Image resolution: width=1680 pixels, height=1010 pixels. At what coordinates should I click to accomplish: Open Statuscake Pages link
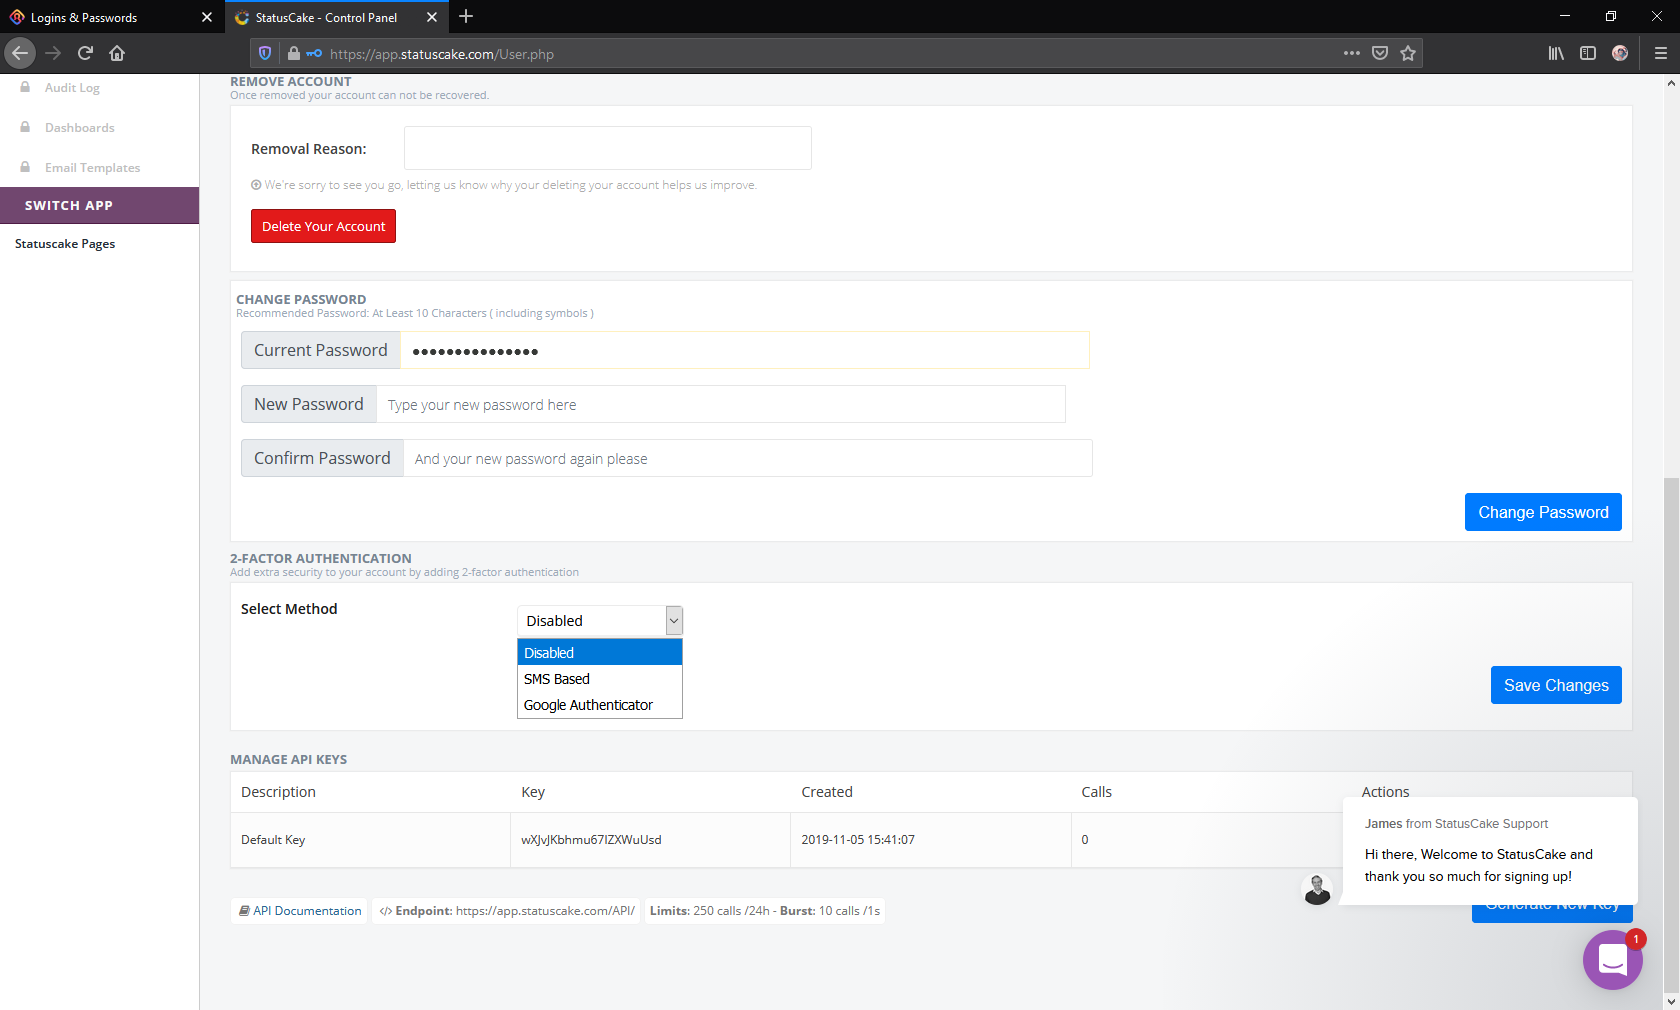click(x=65, y=244)
